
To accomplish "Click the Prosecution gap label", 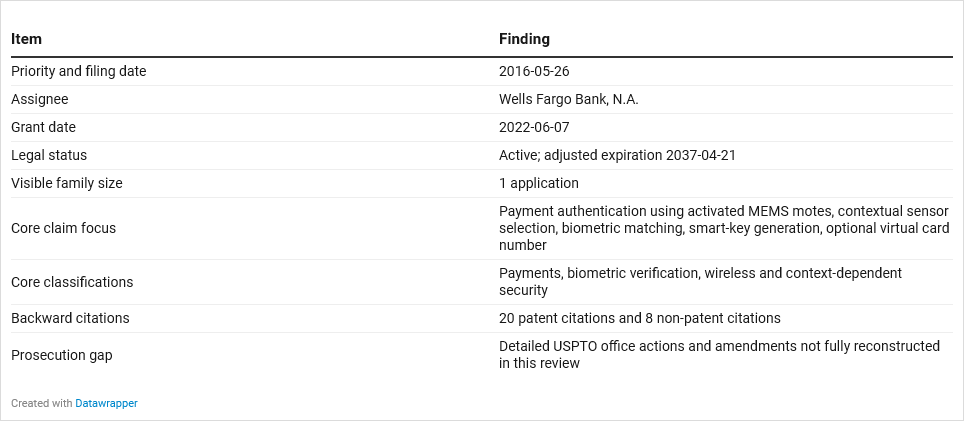I will coord(61,355).
